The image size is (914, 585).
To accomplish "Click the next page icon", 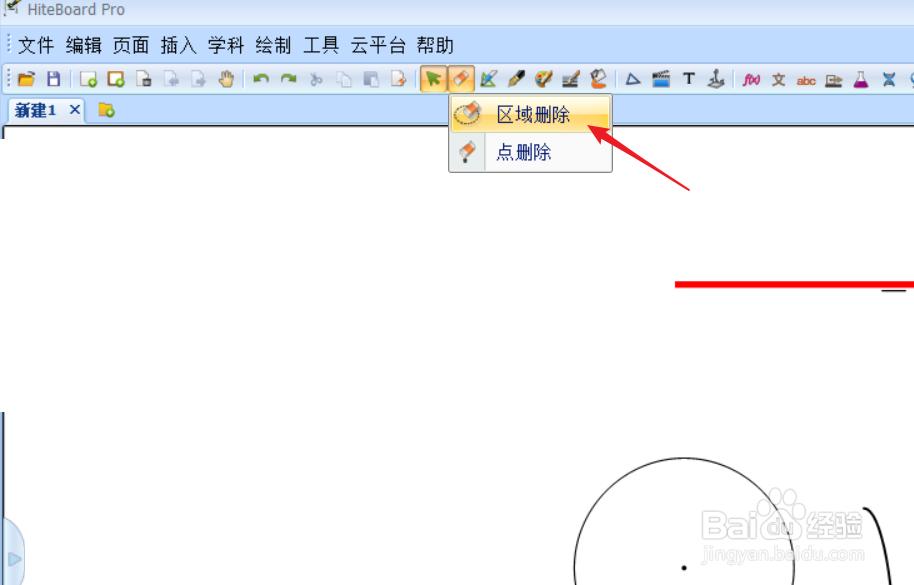I will click(x=199, y=79).
